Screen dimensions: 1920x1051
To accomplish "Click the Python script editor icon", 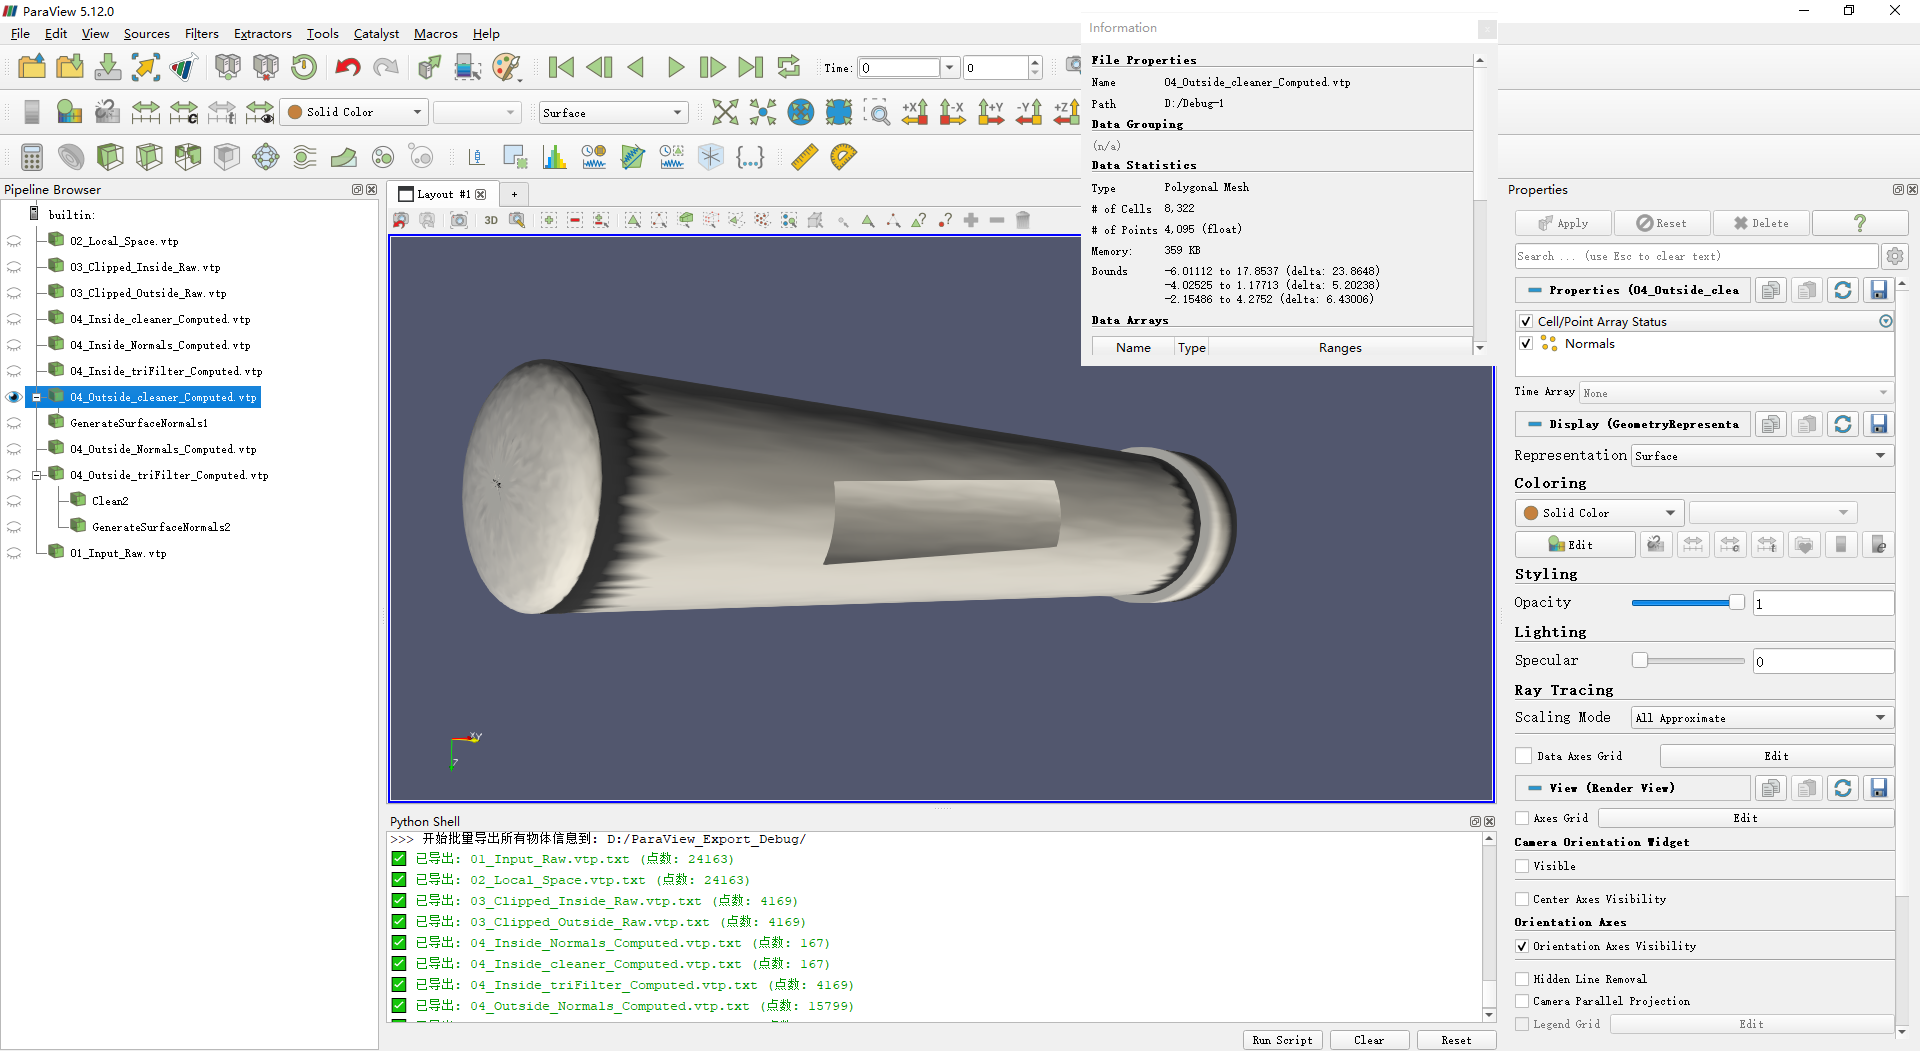I will point(749,157).
